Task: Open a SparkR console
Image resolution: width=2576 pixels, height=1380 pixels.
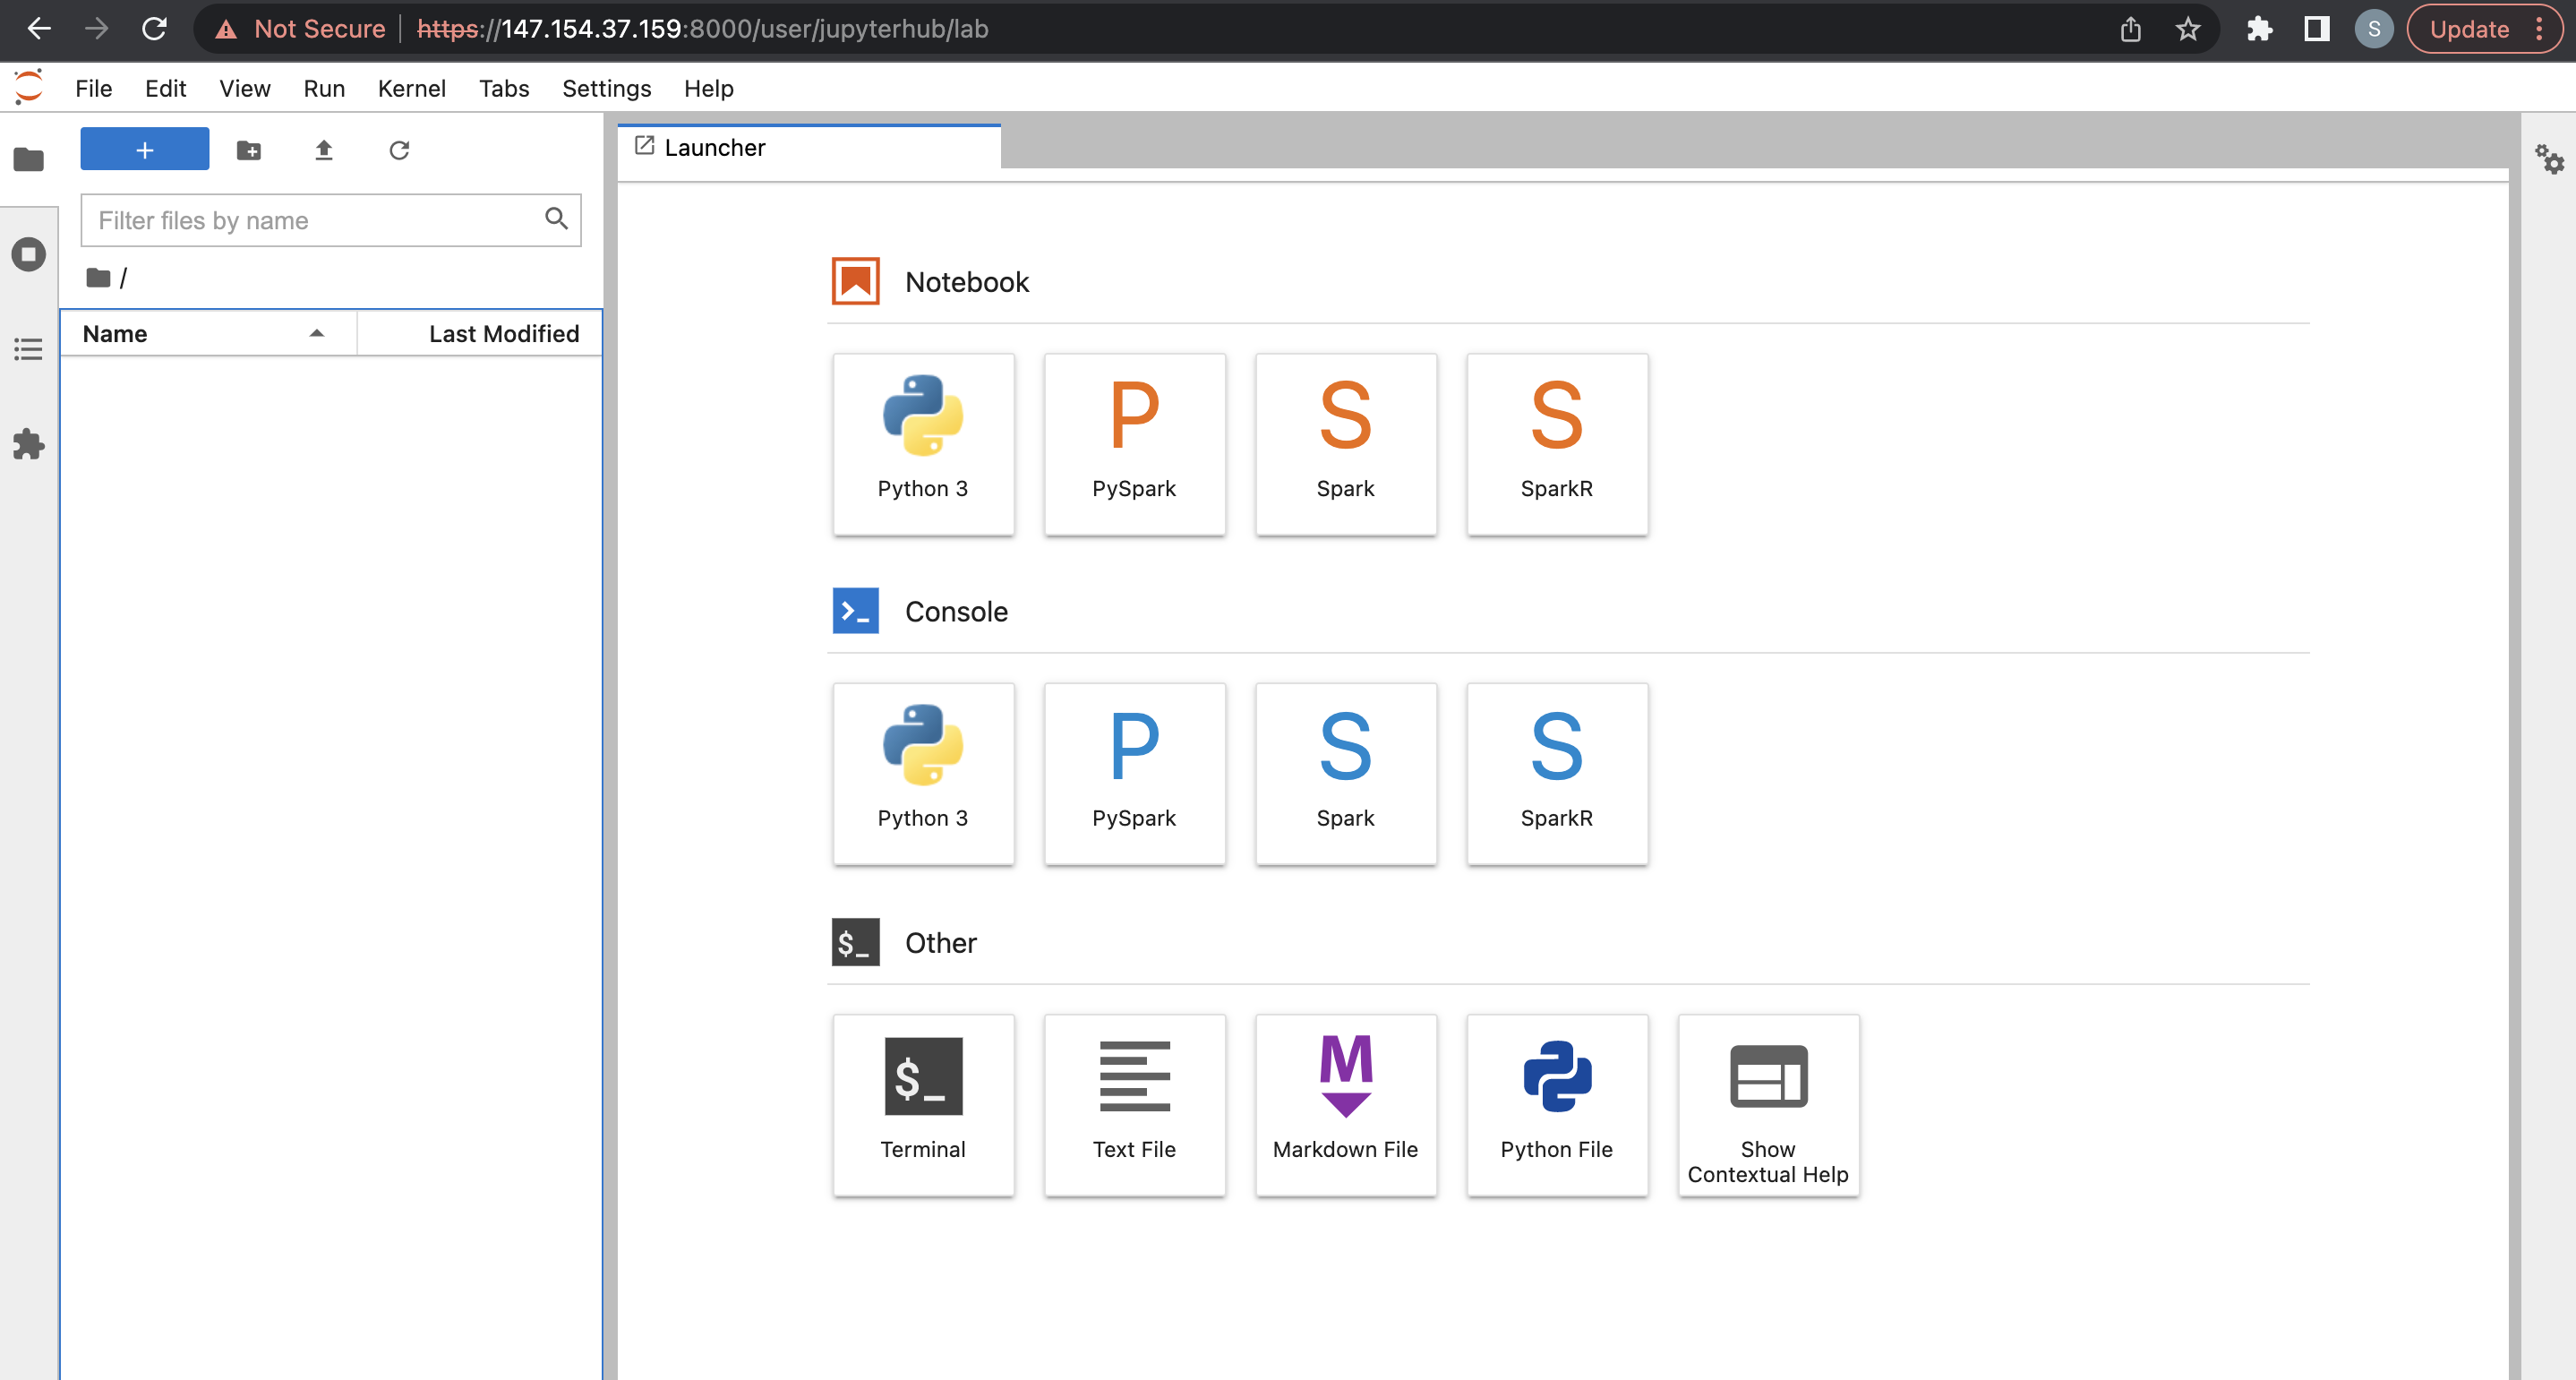Action: coord(1556,773)
